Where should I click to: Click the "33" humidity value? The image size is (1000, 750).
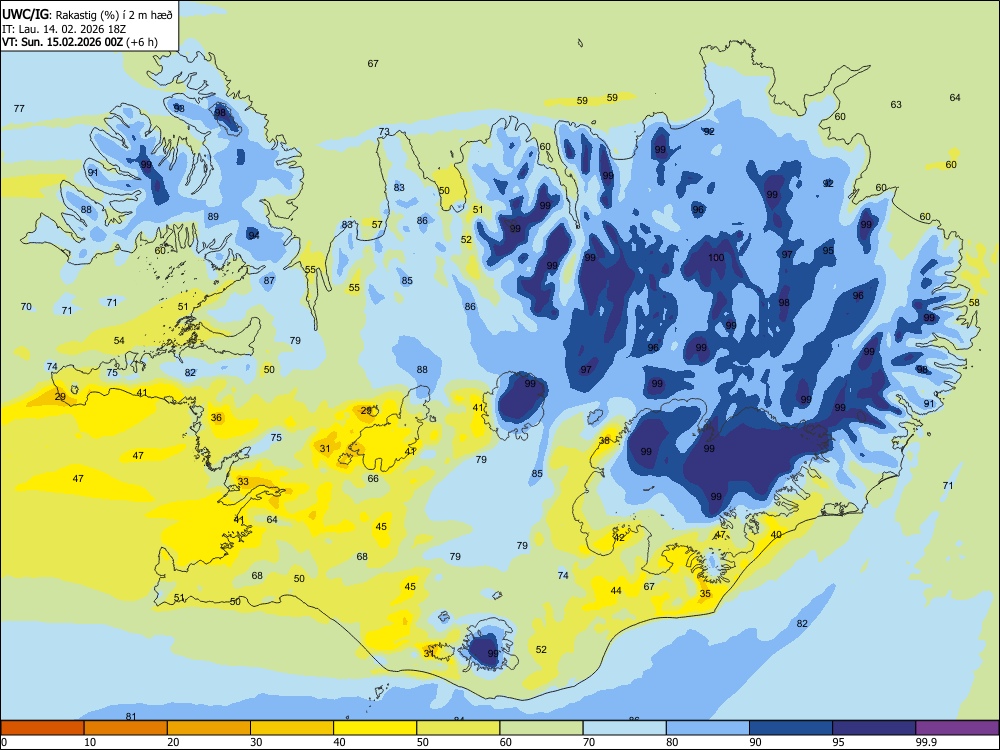coord(243,482)
